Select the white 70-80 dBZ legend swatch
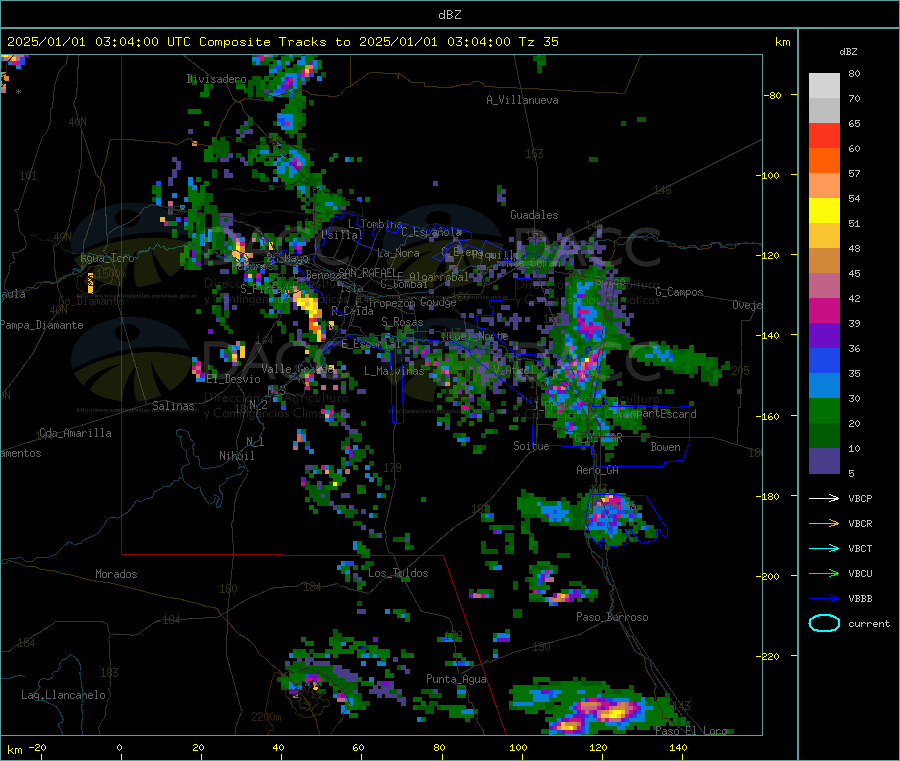The image size is (900, 761). pyautogui.click(x=824, y=86)
